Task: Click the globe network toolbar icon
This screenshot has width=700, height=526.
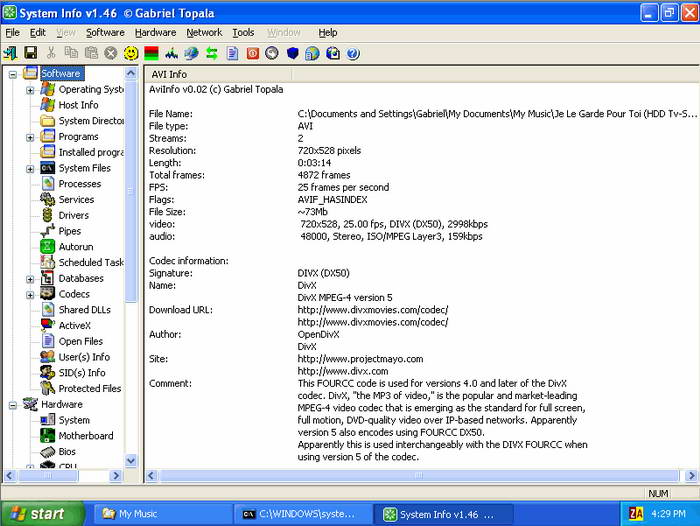Action: click(192, 54)
